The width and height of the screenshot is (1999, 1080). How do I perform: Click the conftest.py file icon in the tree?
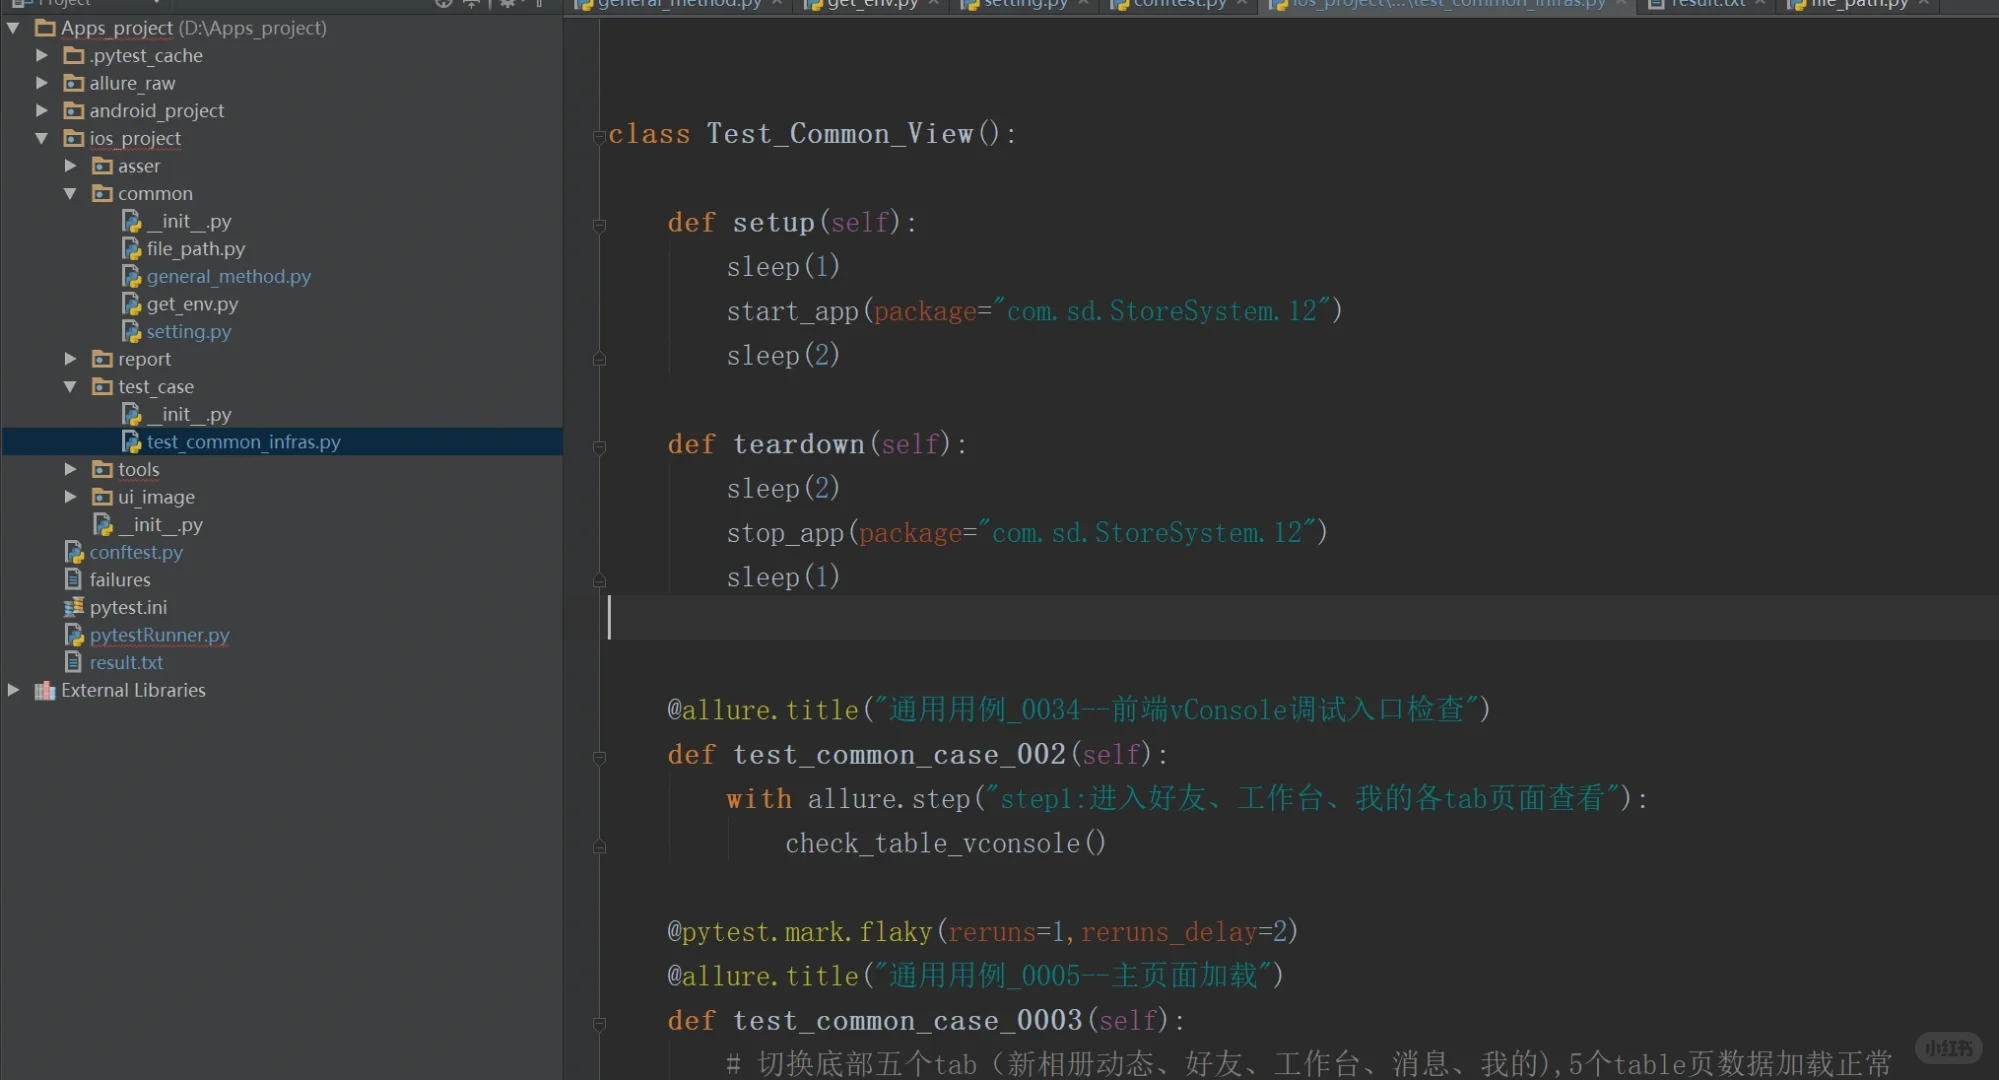(74, 552)
